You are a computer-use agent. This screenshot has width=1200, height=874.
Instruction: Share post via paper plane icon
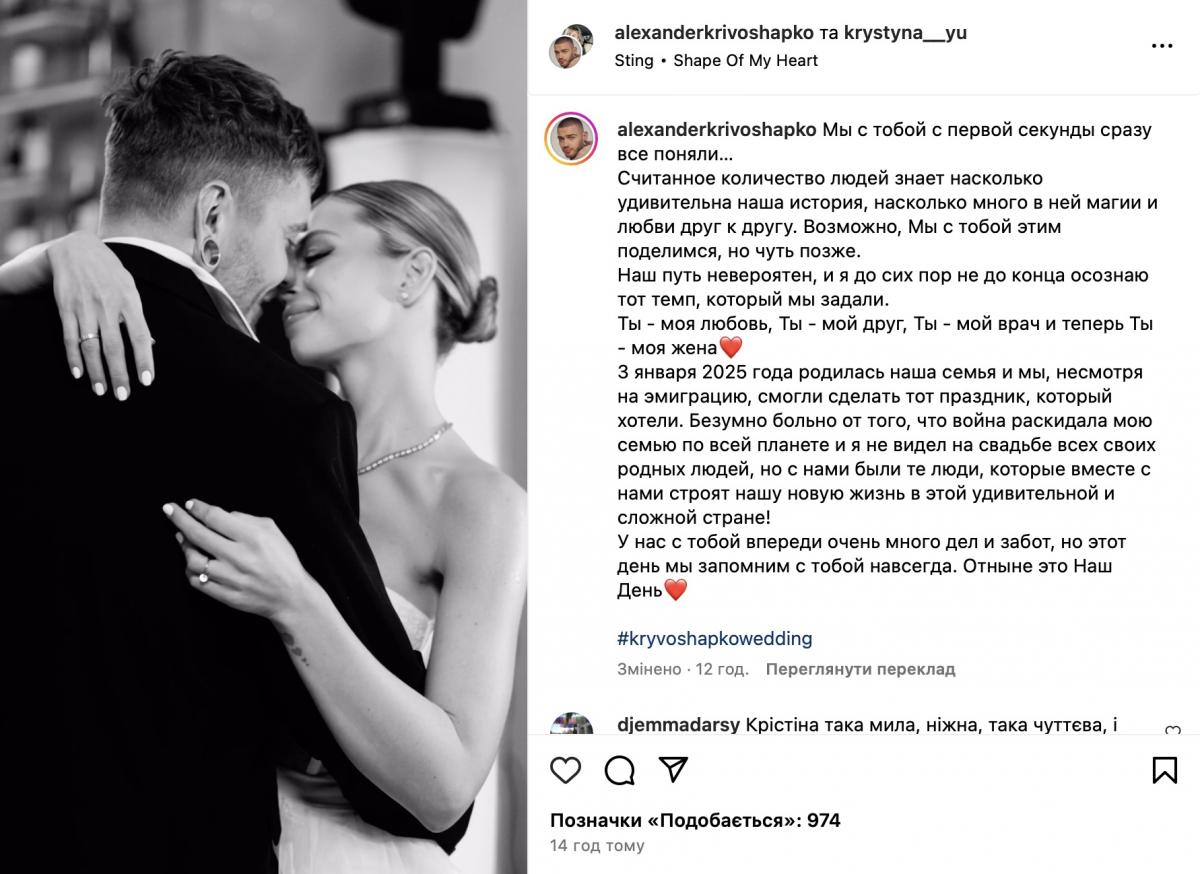674,769
